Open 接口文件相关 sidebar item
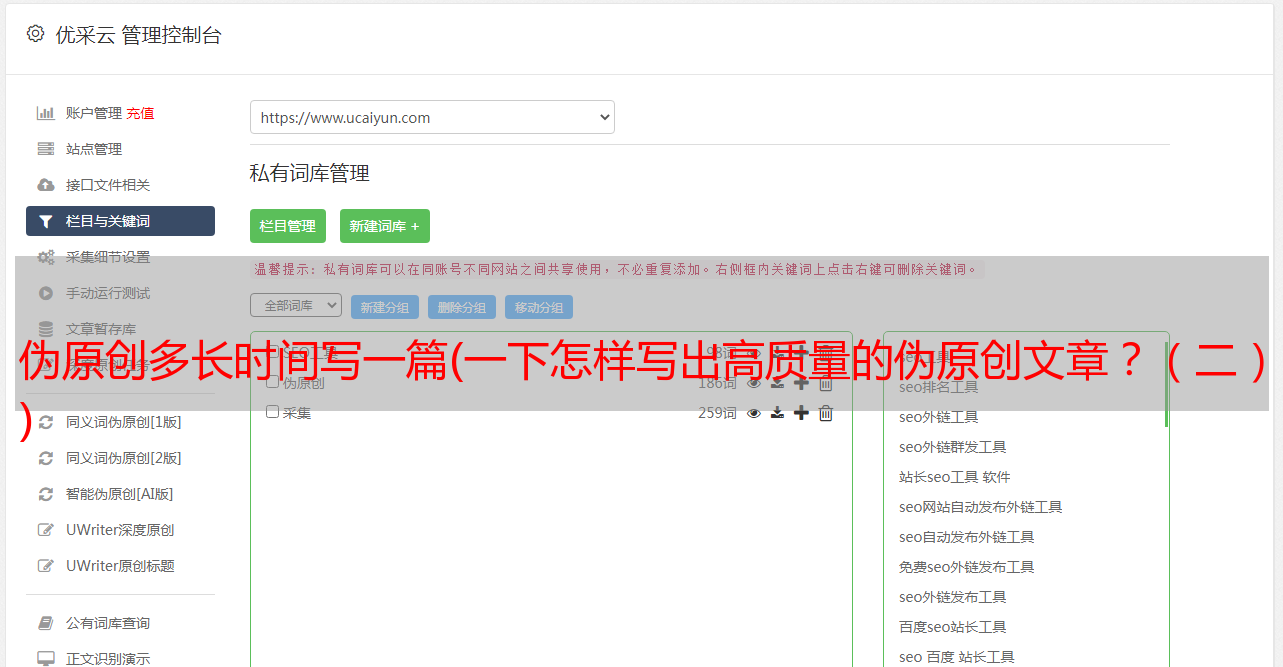Viewport: 1283px width, 667px height. point(108,185)
